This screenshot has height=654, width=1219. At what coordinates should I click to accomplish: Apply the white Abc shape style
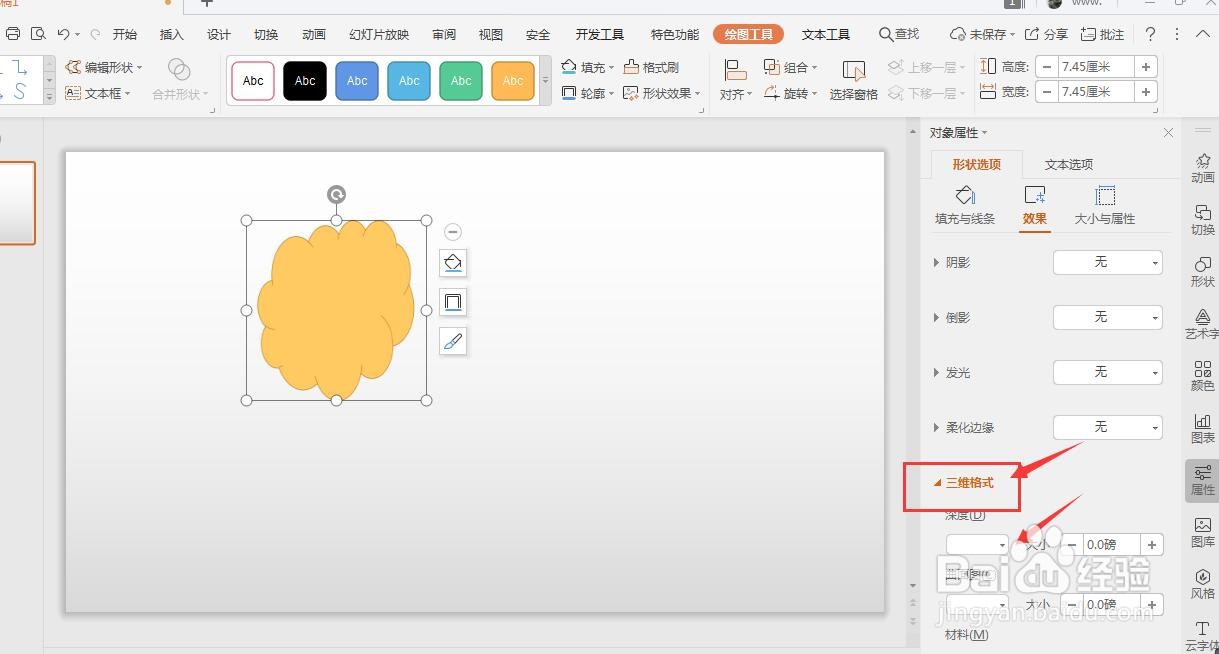tap(253, 81)
